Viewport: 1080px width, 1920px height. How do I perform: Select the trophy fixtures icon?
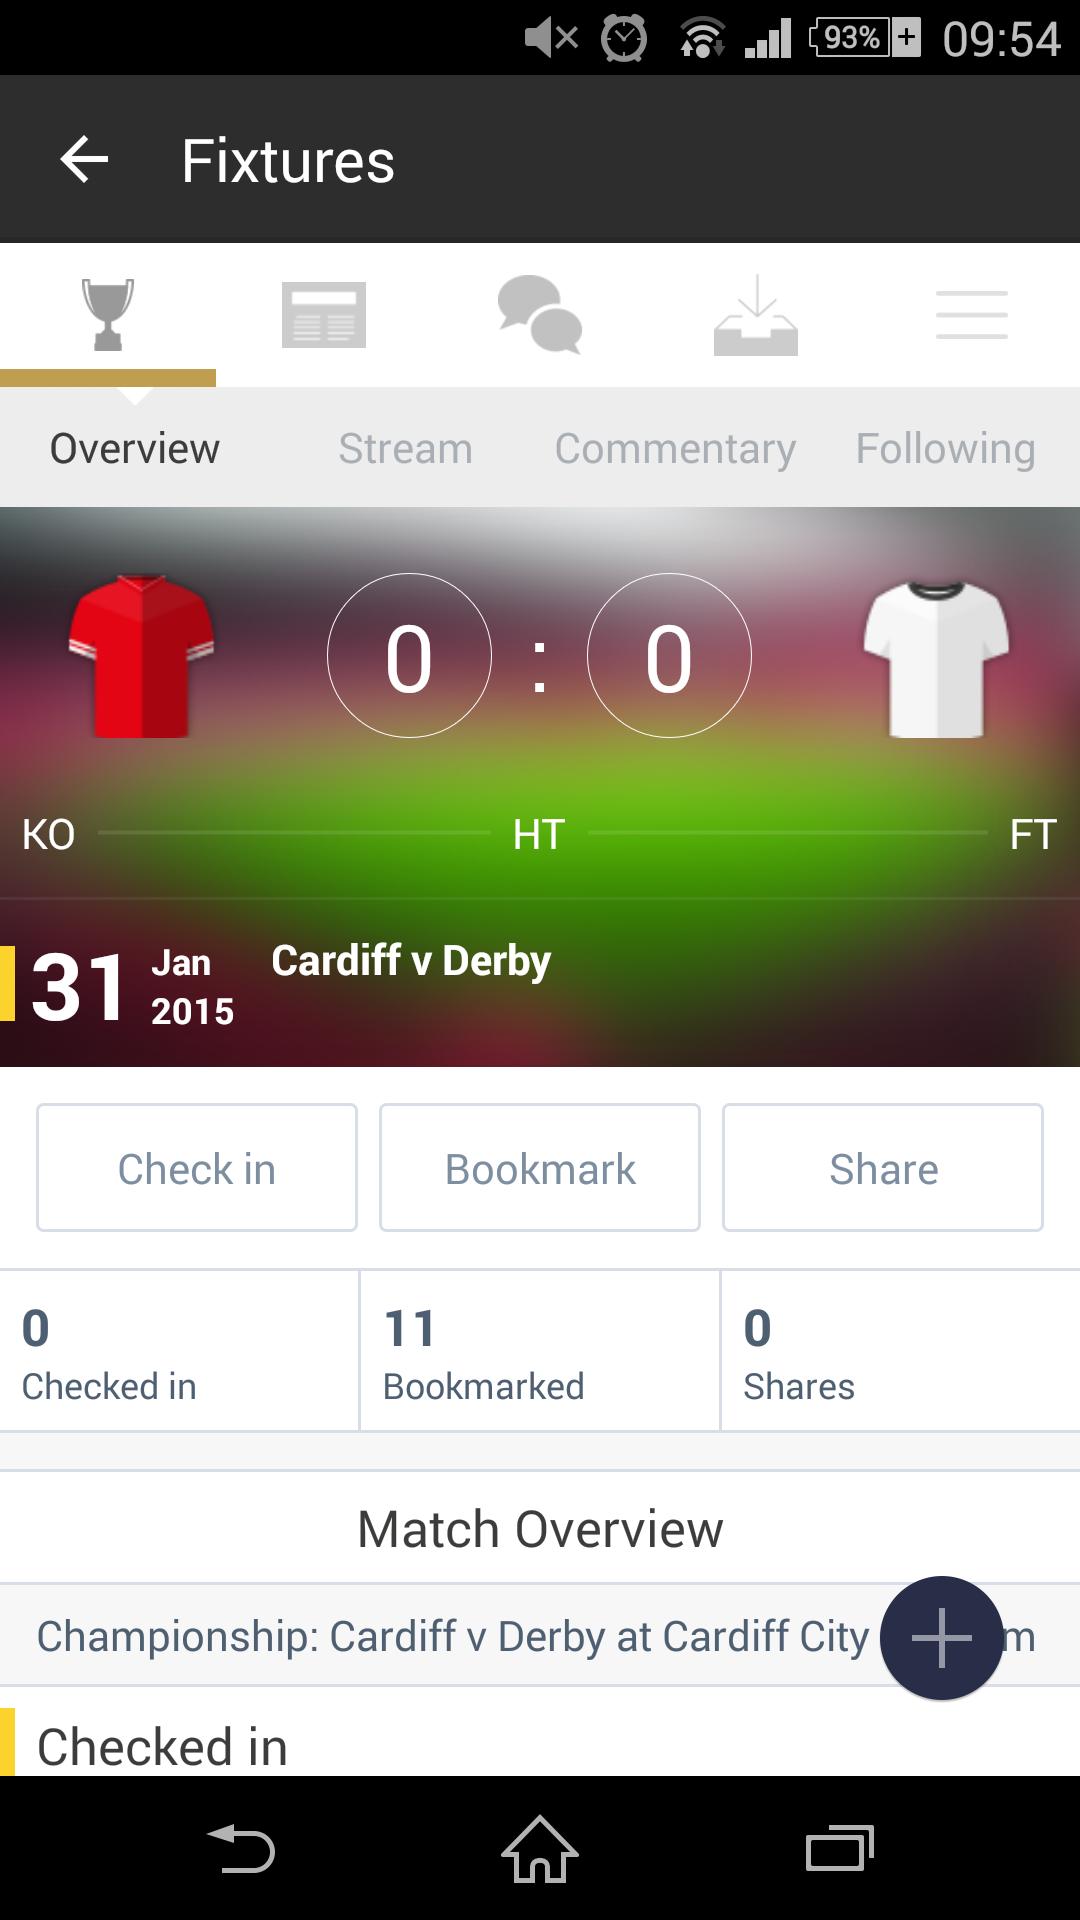pyautogui.click(x=108, y=314)
